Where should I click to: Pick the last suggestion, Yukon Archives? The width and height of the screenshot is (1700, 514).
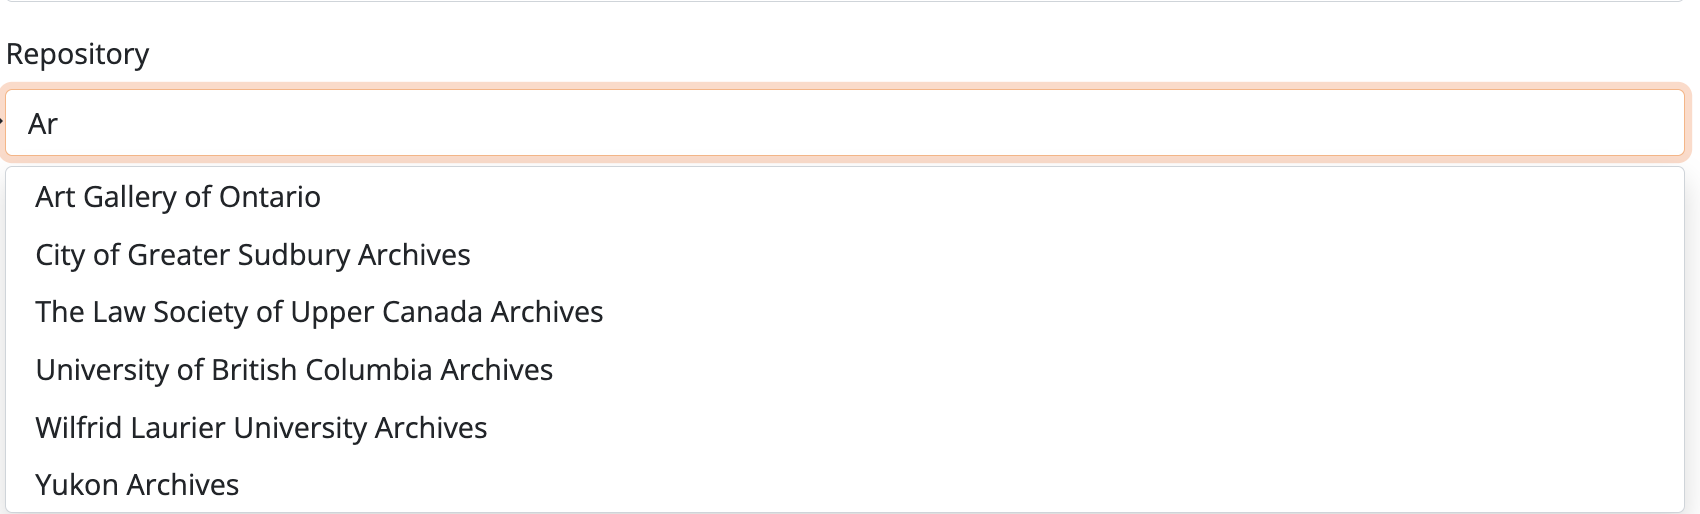[x=137, y=485]
